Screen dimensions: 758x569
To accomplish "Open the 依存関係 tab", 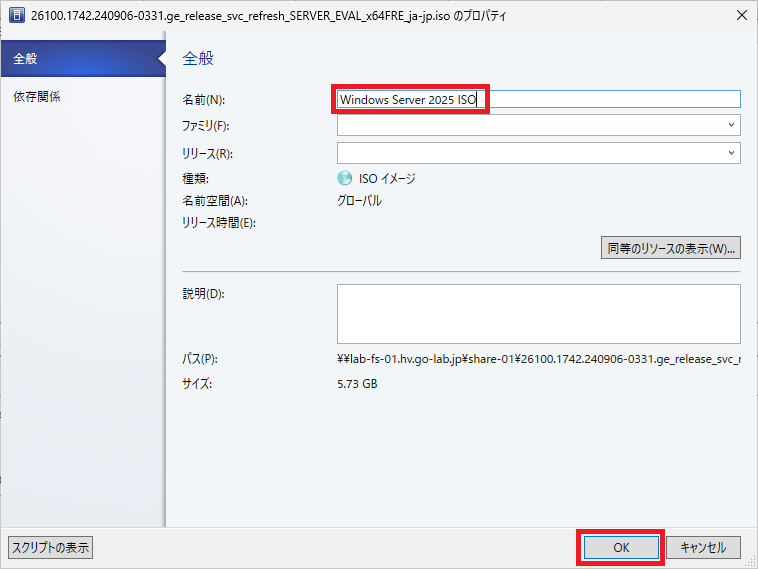I will 37,97.
